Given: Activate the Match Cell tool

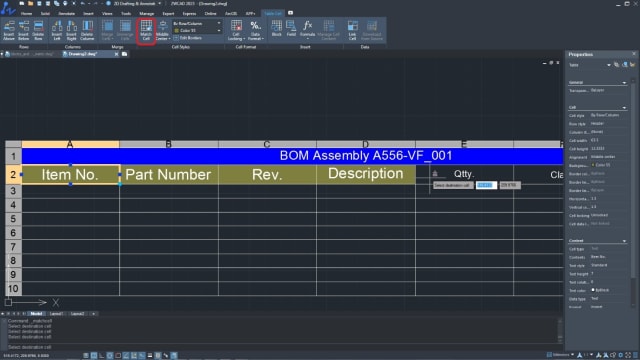Looking at the screenshot, I should 146,30.
